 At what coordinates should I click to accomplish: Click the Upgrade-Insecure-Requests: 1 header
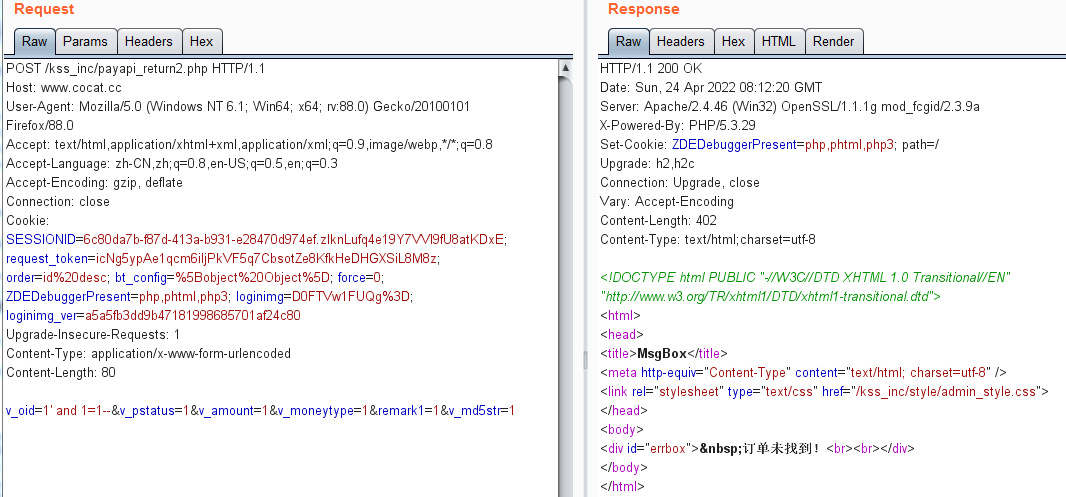[x=93, y=335]
